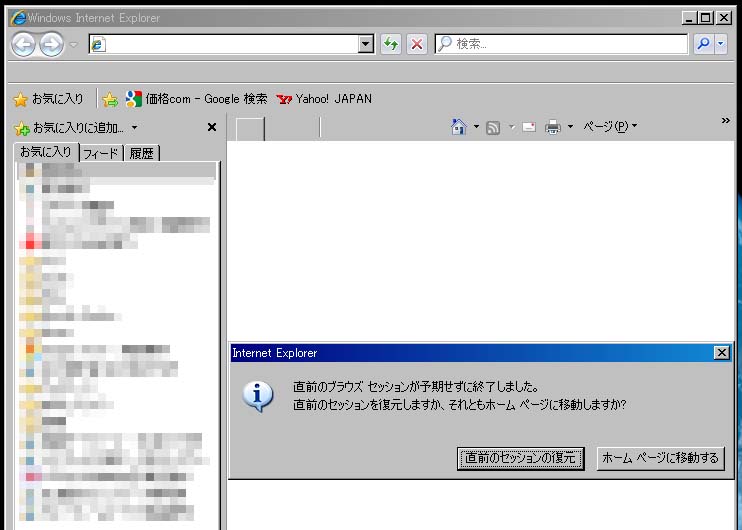The height and width of the screenshot is (530, 742).
Task: Click 直前のセッションの復元 button
Action: 521,459
